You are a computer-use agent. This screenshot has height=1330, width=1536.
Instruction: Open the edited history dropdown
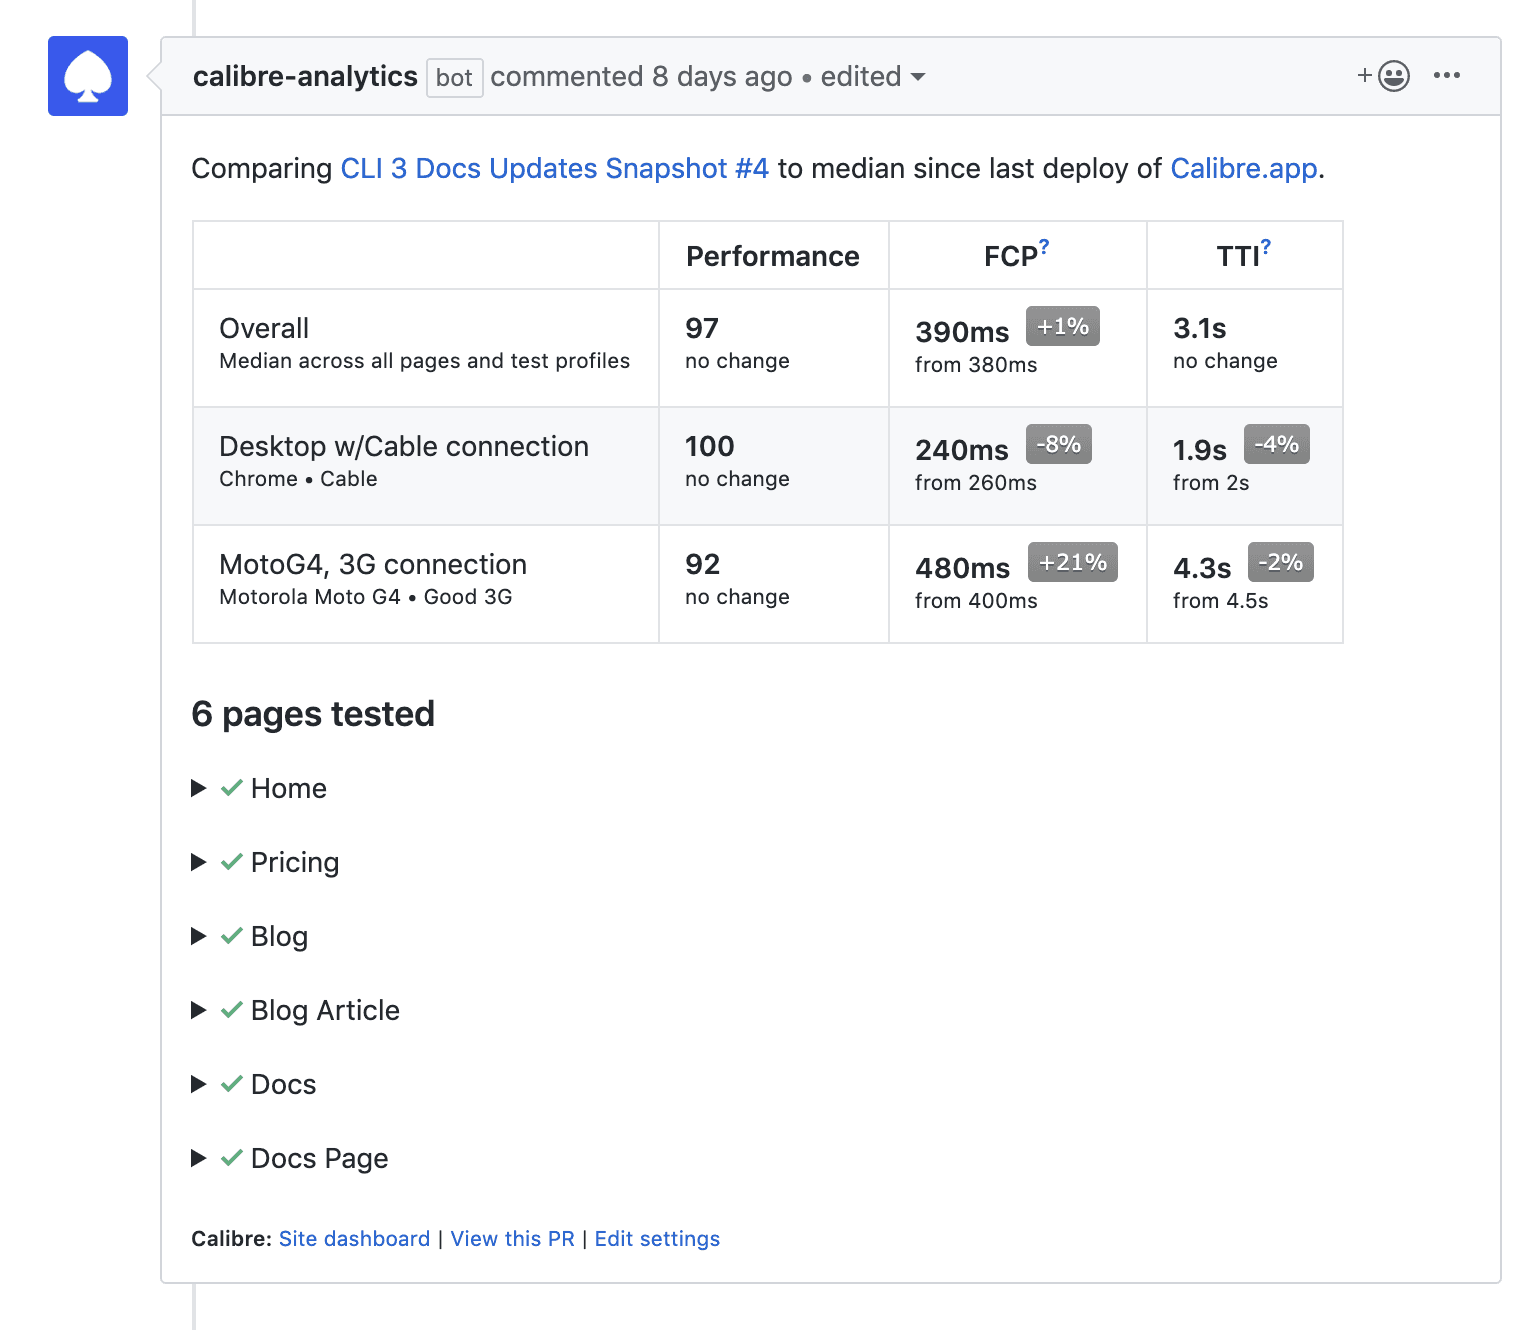click(x=871, y=76)
